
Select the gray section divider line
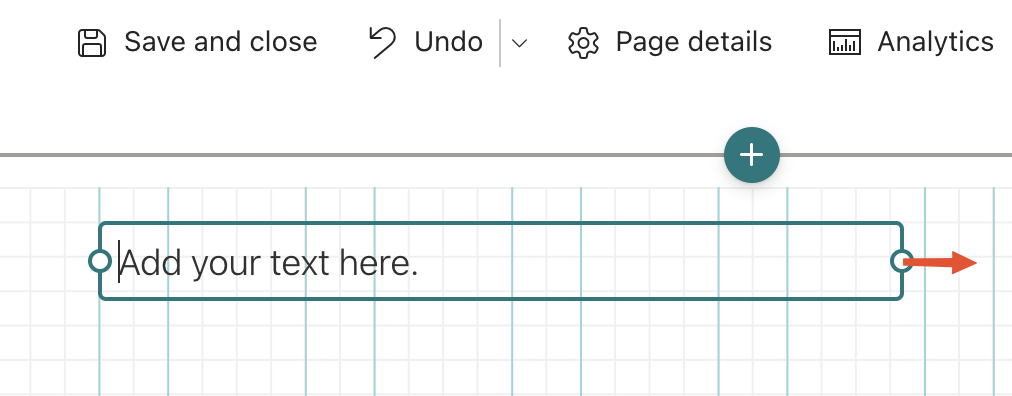pyautogui.click(x=361, y=155)
